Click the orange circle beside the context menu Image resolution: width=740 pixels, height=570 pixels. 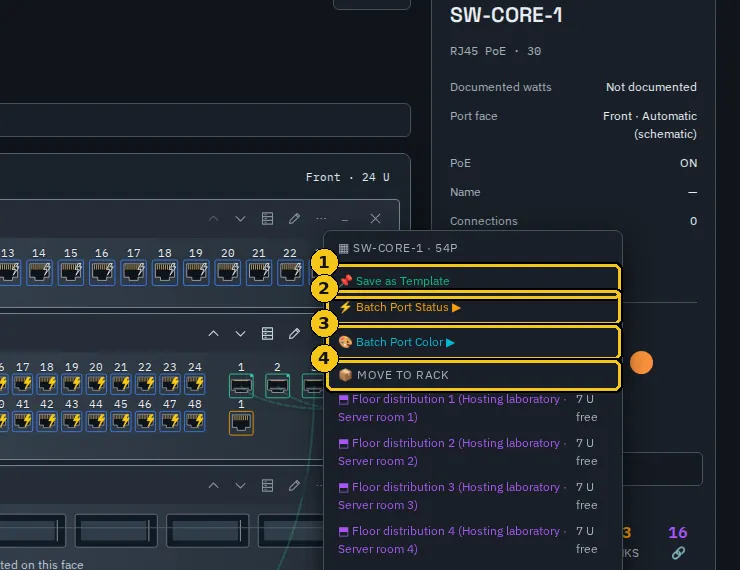pos(641,362)
